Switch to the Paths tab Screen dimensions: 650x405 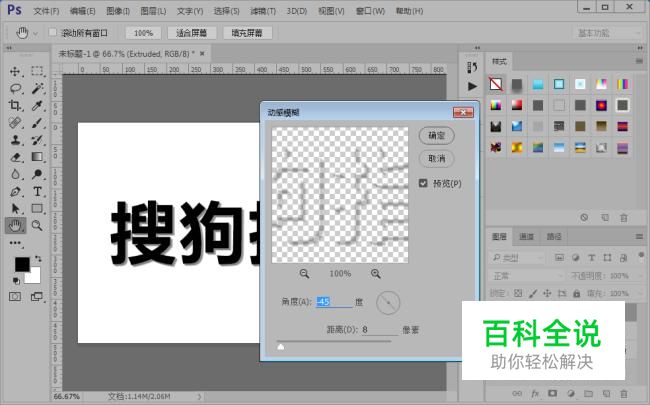(554, 237)
